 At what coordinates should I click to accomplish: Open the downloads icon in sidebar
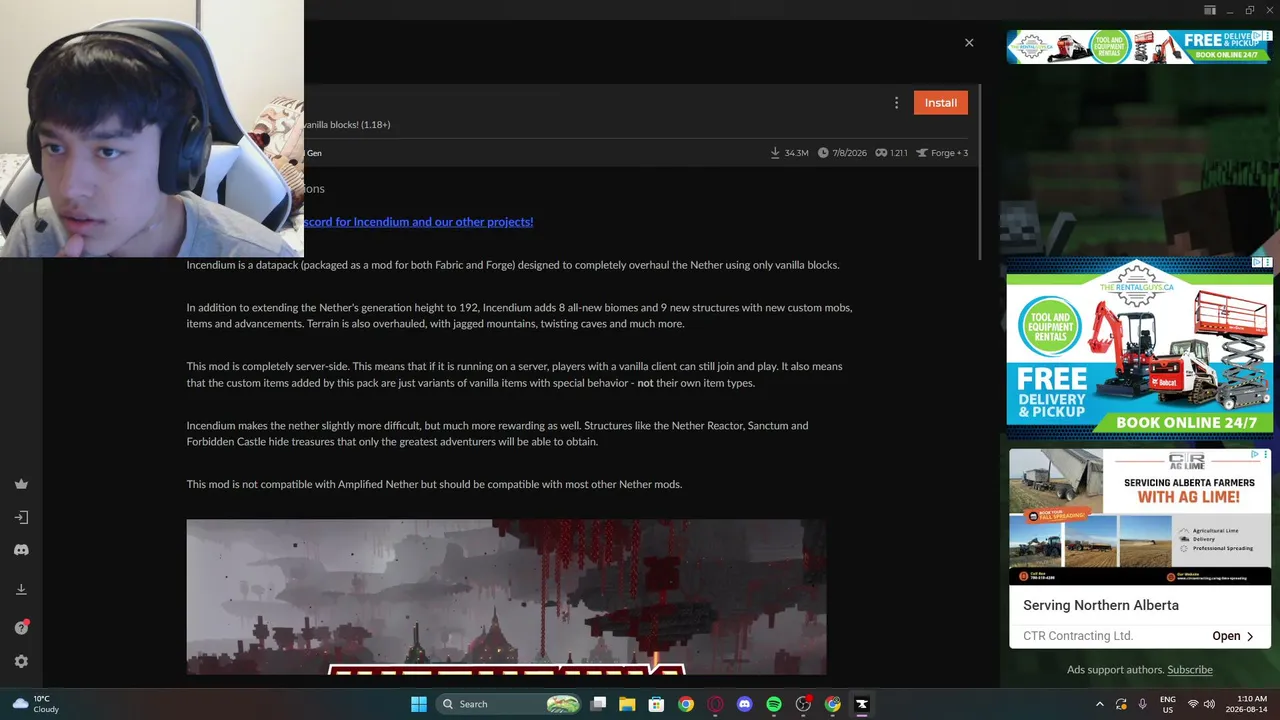21,590
